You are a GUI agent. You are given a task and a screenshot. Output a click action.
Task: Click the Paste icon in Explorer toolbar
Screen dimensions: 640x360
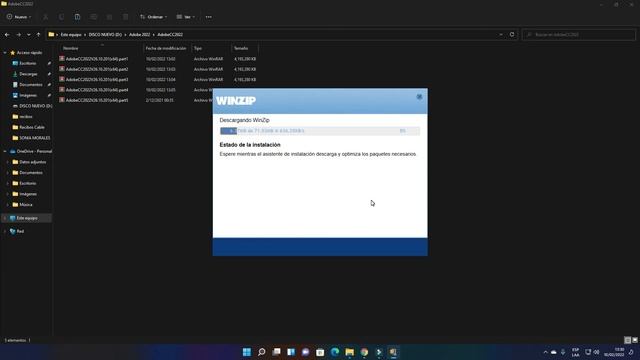(77, 17)
